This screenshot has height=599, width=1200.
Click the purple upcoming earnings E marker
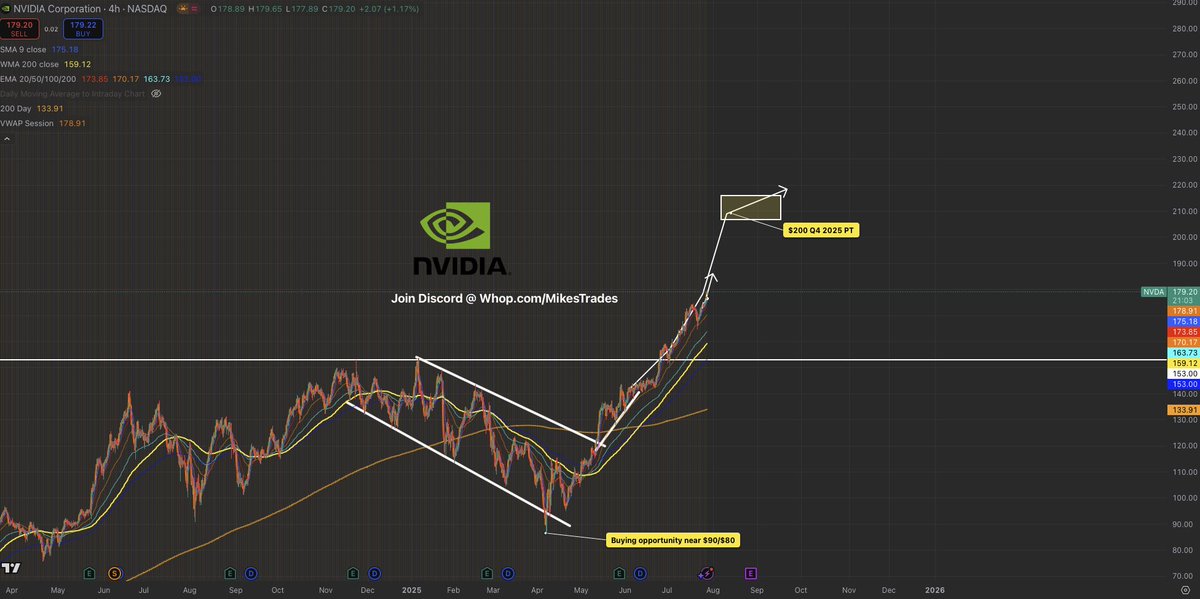750,573
